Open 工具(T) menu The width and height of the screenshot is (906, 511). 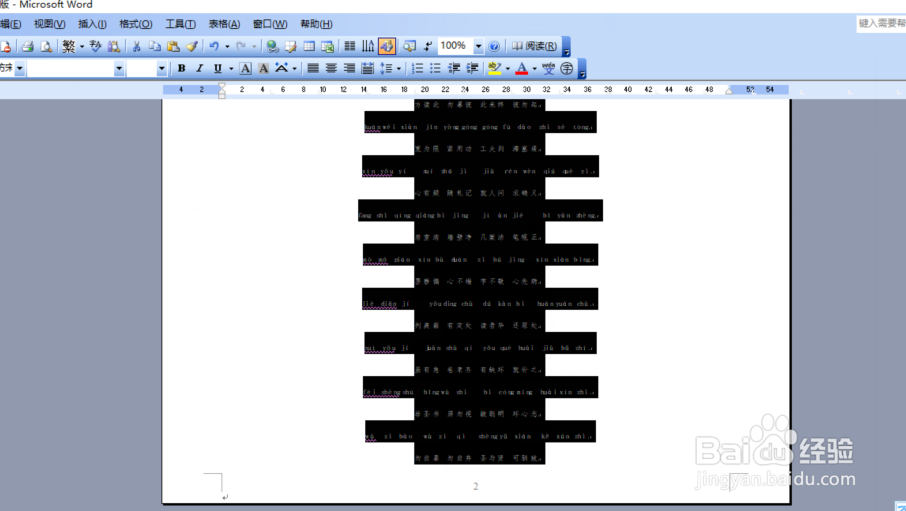[180, 24]
